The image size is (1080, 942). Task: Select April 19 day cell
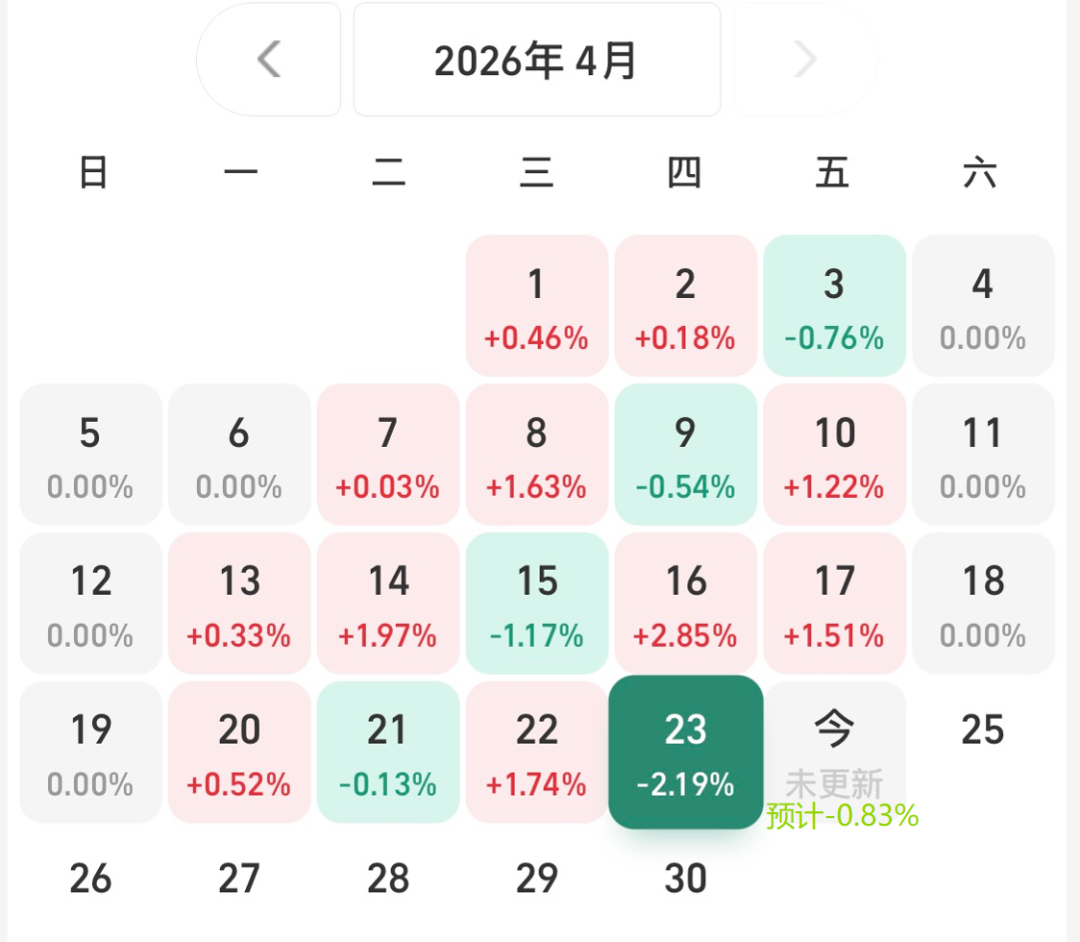pos(90,752)
